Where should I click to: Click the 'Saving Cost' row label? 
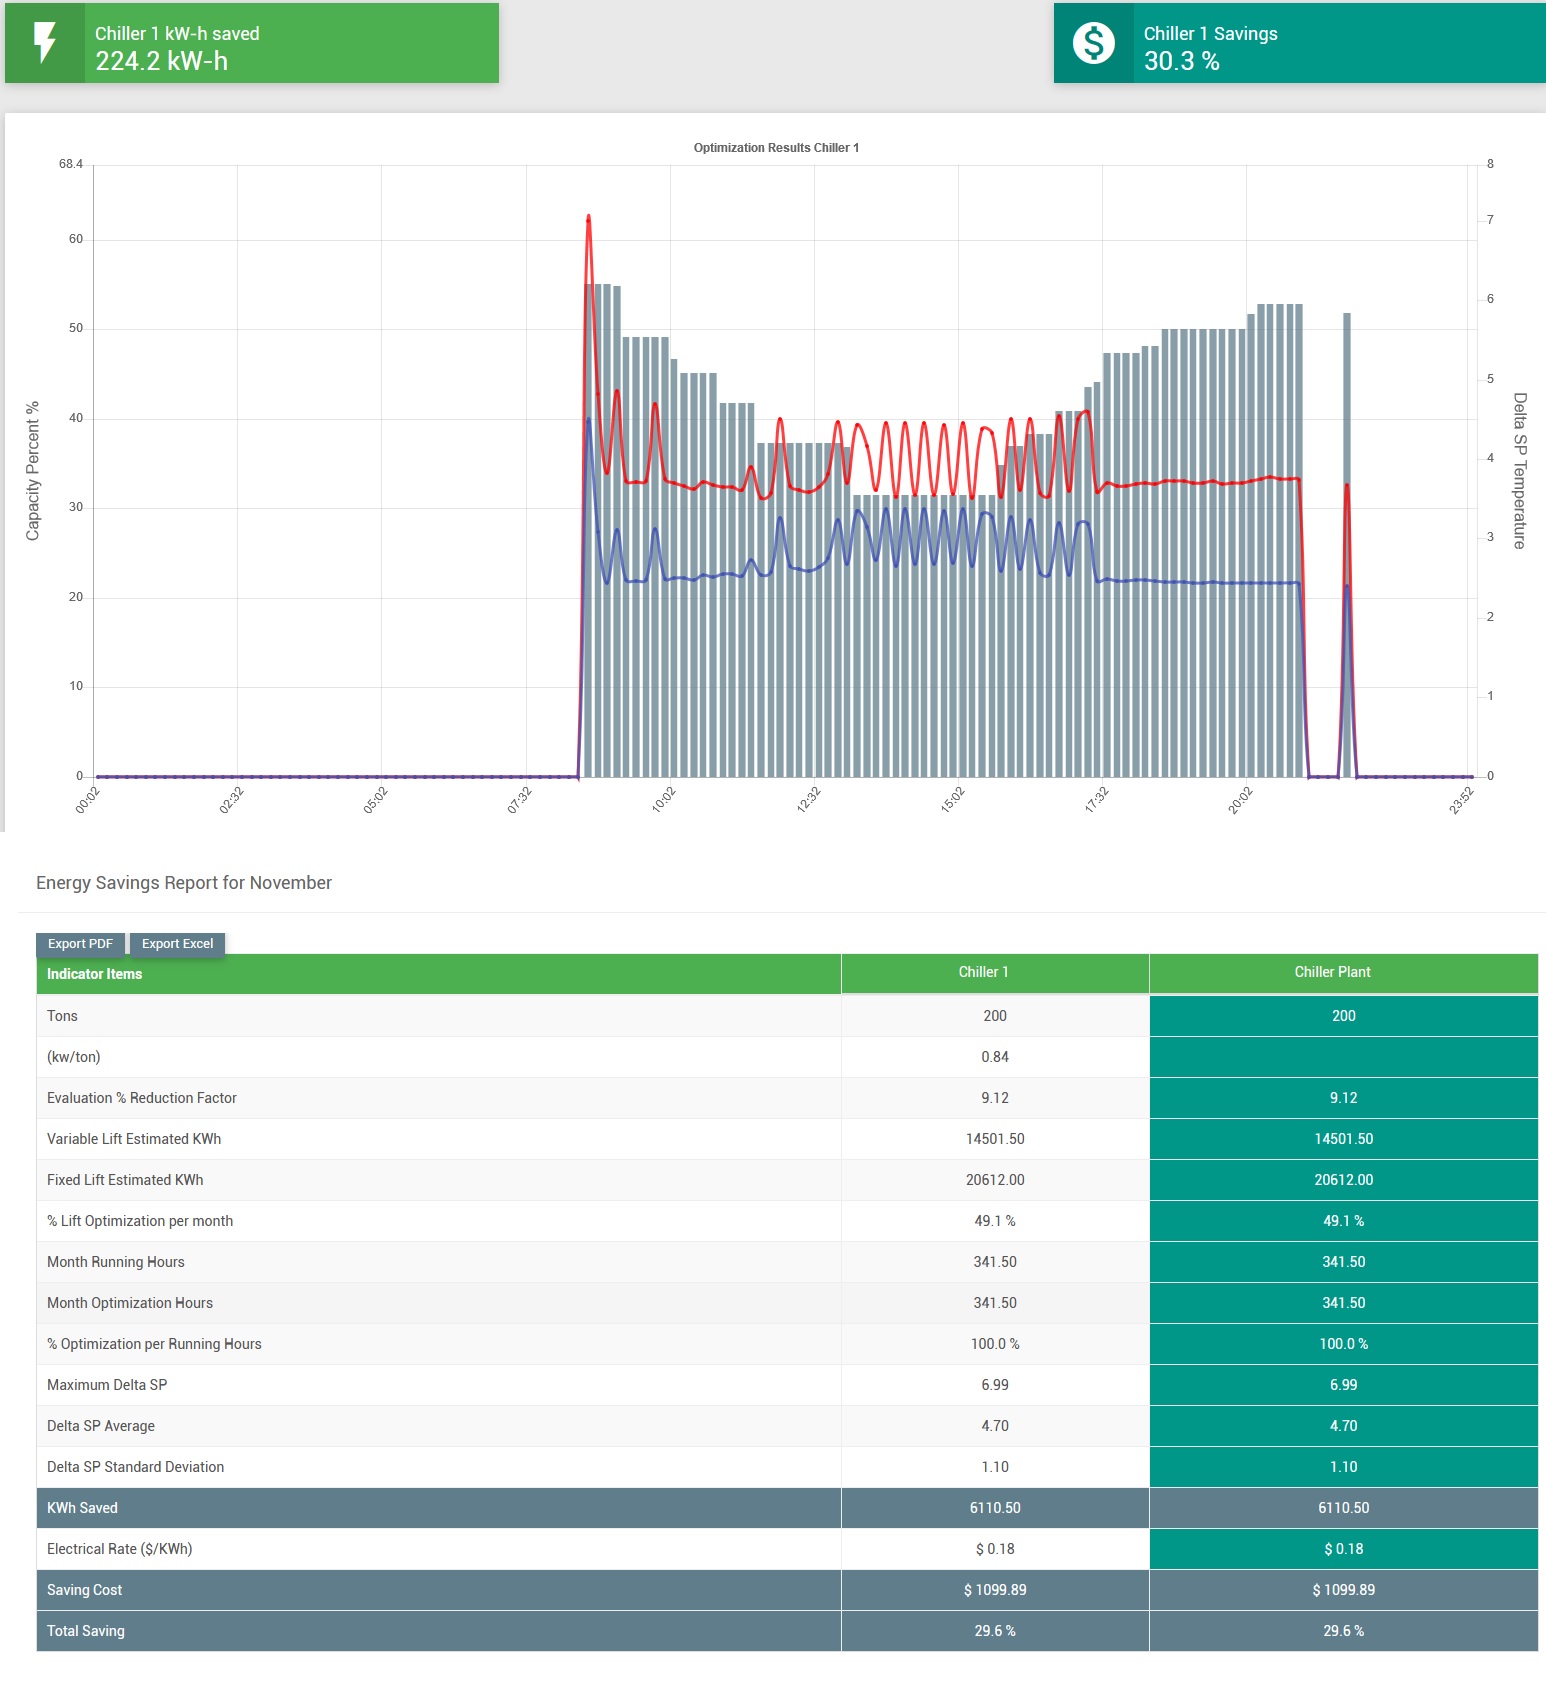coord(84,1590)
